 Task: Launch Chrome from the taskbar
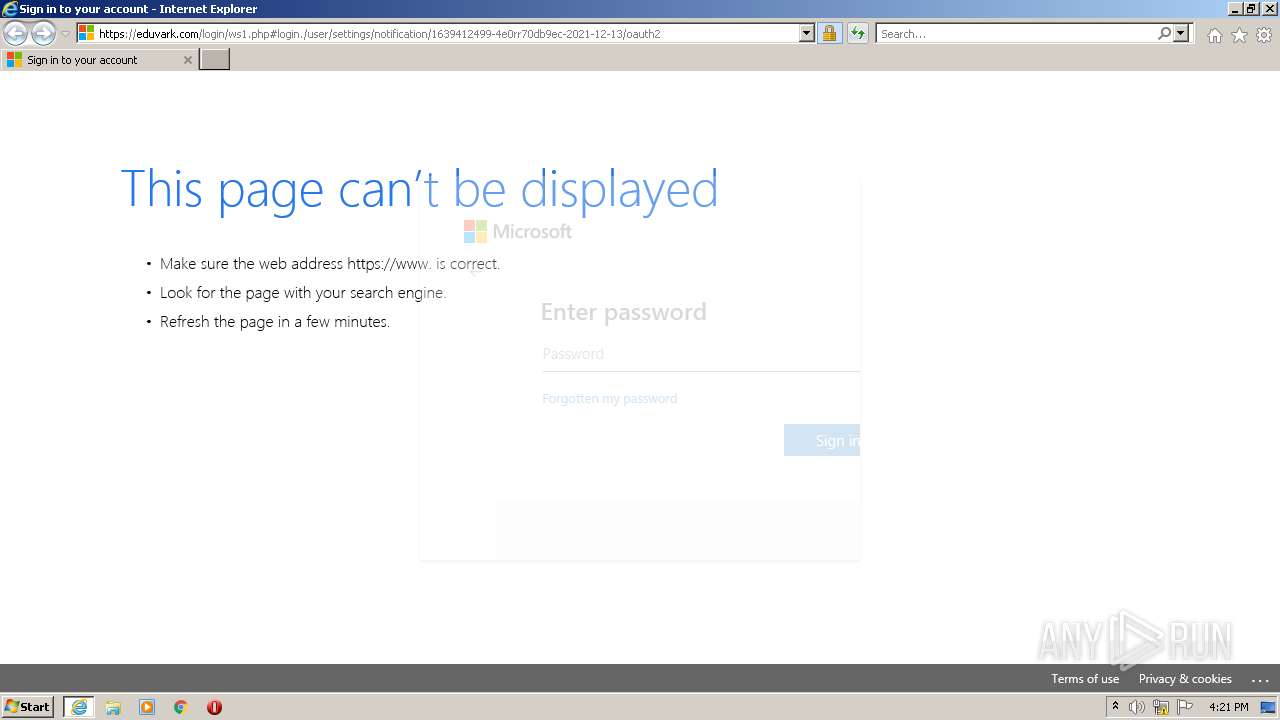click(x=181, y=707)
